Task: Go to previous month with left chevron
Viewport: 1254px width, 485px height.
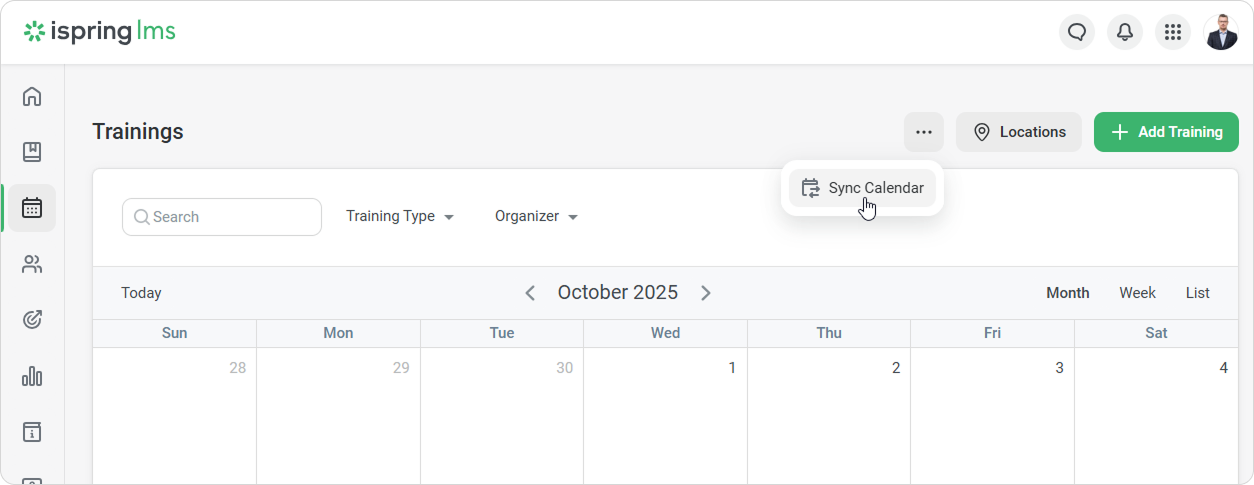Action: 530,293
